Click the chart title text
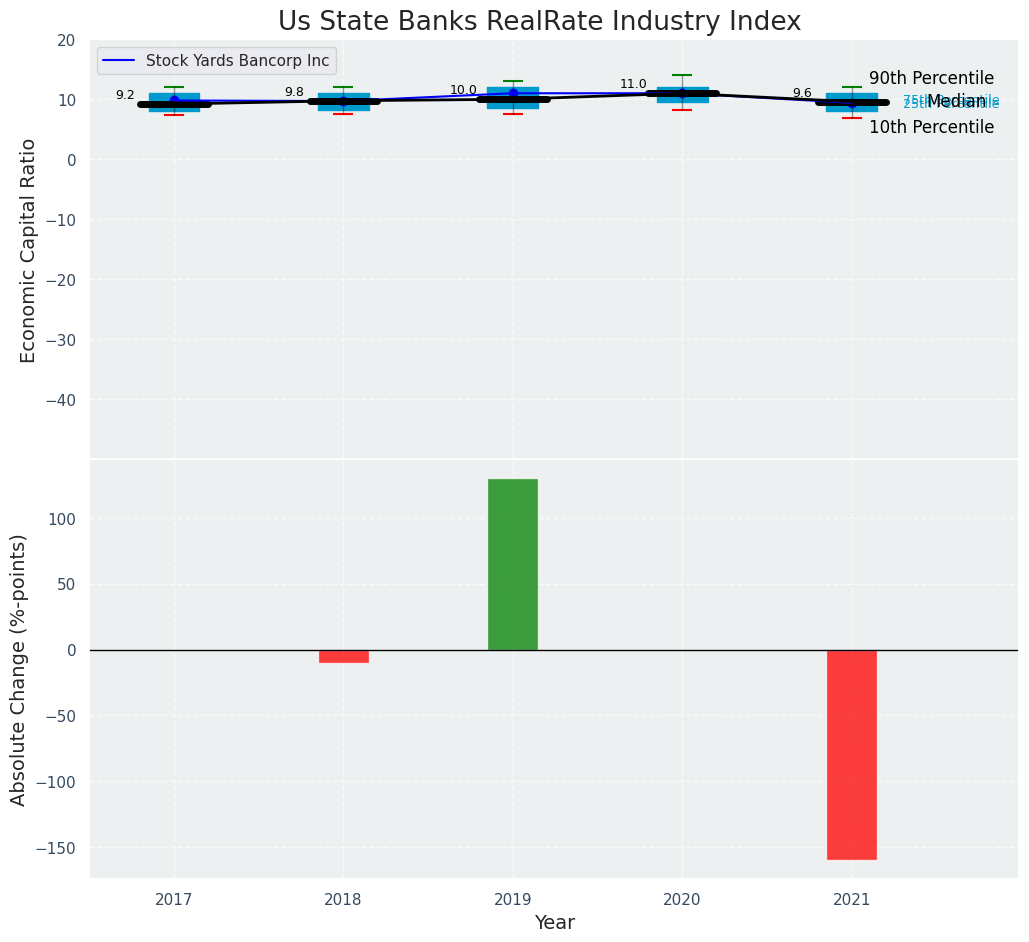The image size is (1029, 942). click(x=539, y=22)
